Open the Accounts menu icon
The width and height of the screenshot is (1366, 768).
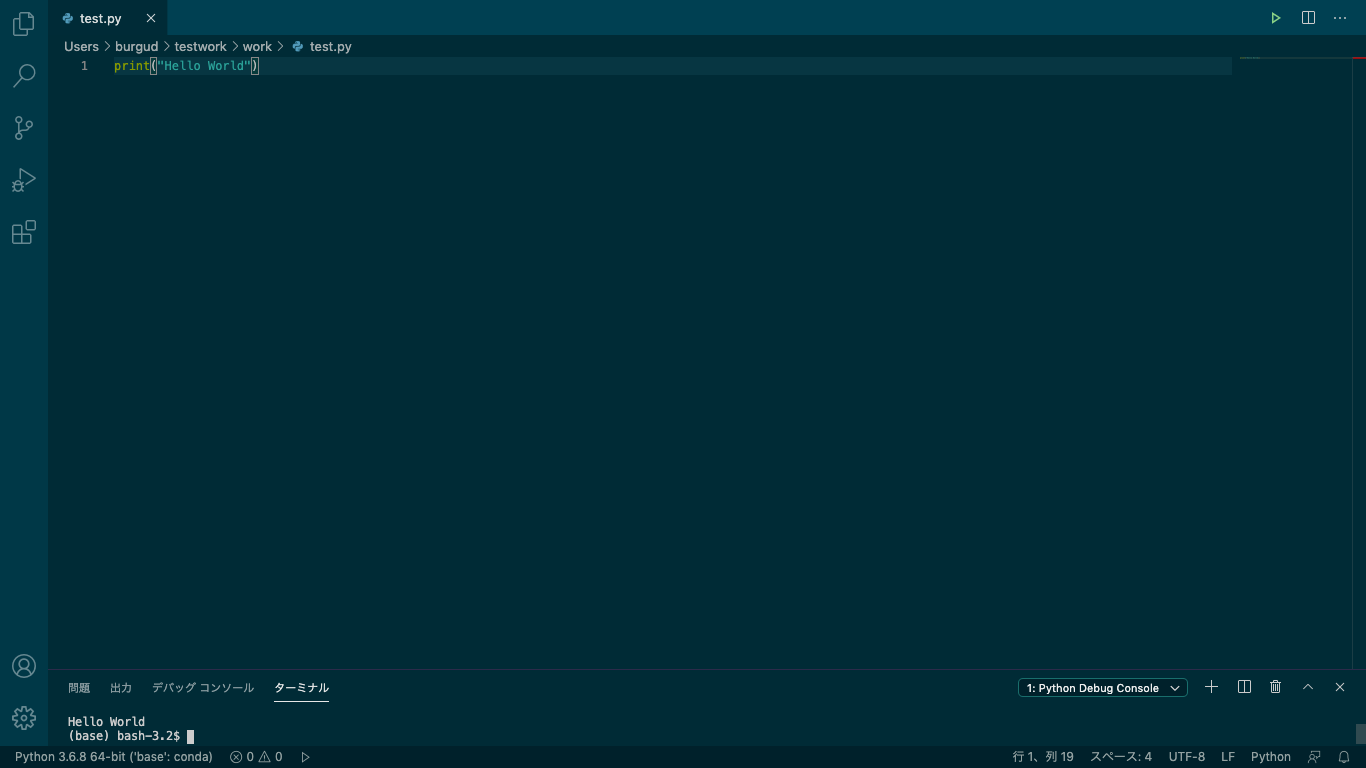(x=24, y=666)
